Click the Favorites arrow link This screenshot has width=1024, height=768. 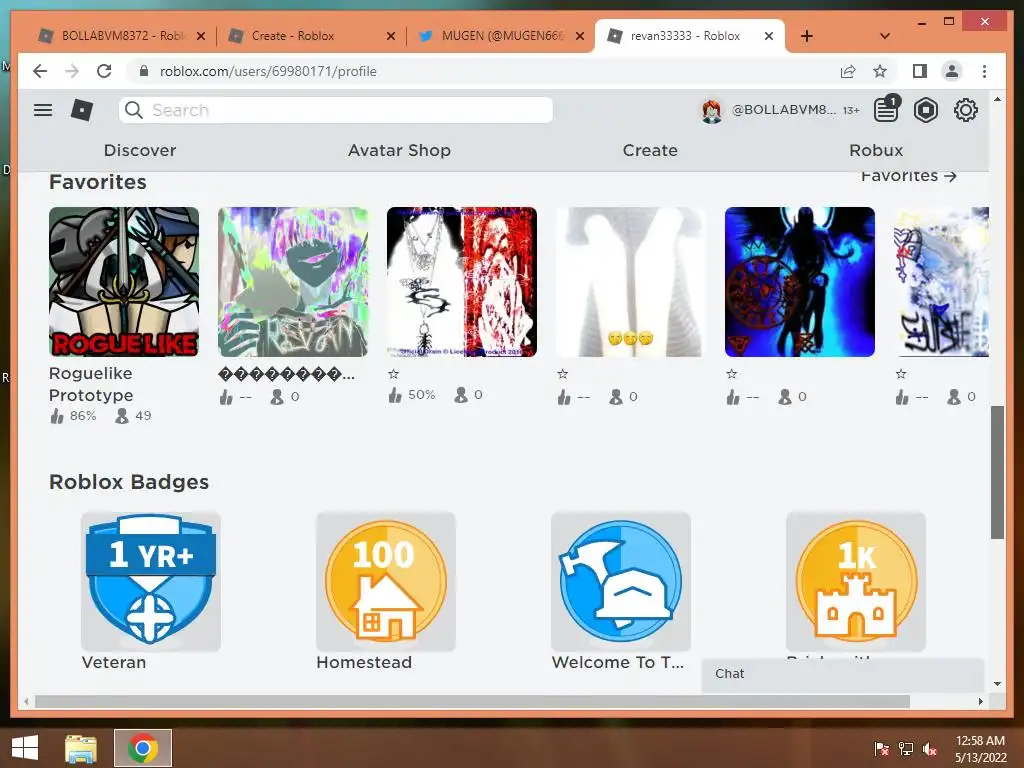tap(908, 176)
